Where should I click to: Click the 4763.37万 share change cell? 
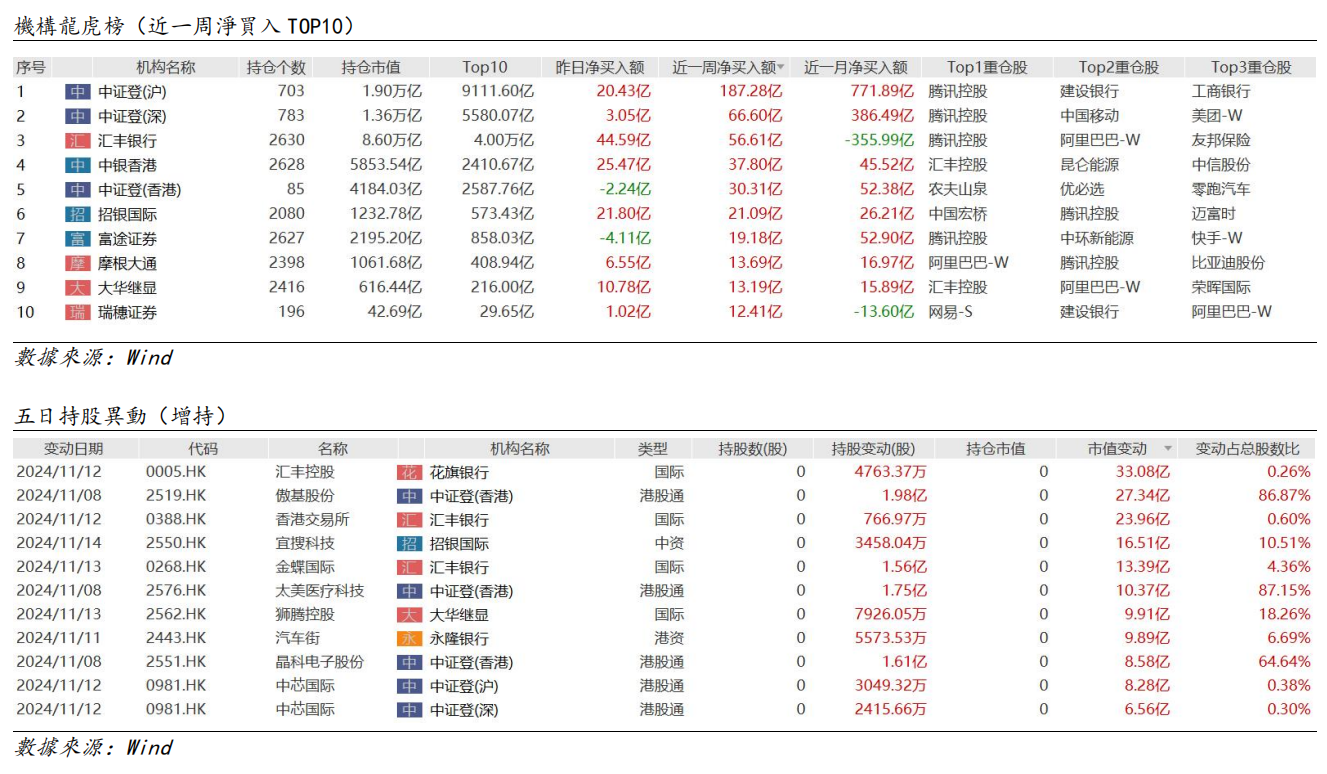point(890,471)
